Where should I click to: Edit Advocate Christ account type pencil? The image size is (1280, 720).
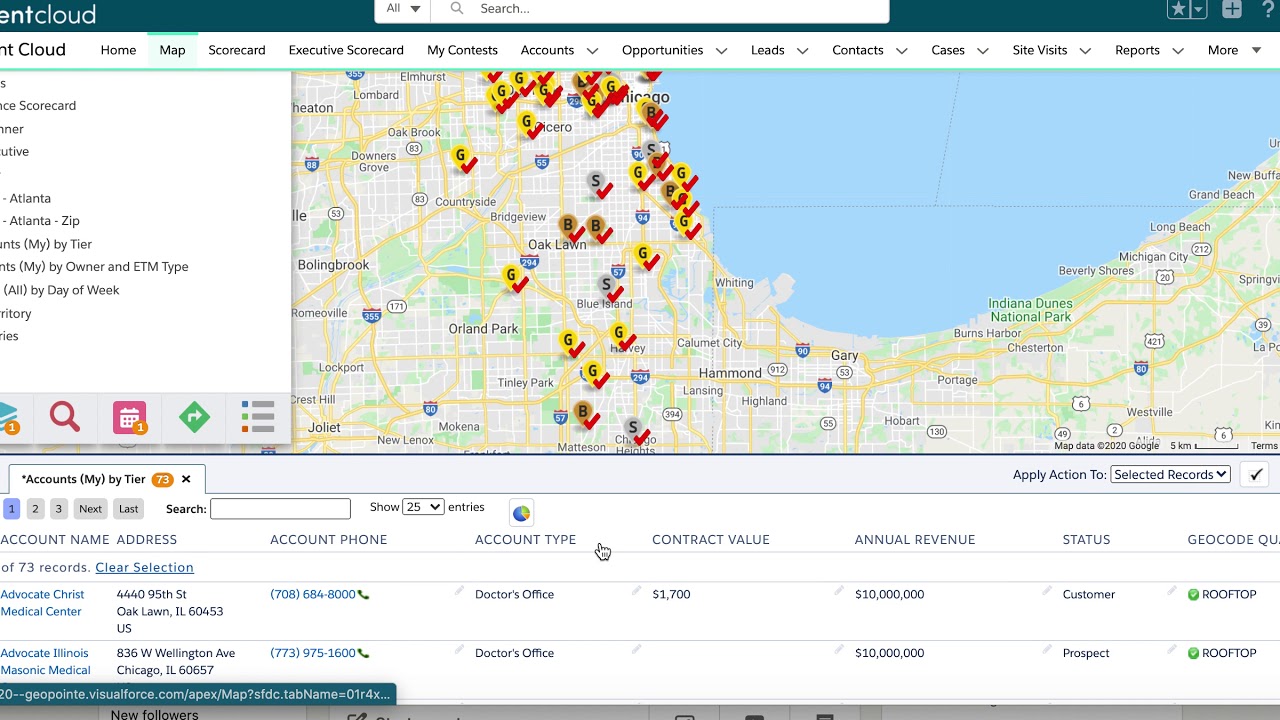pos(636,591)
